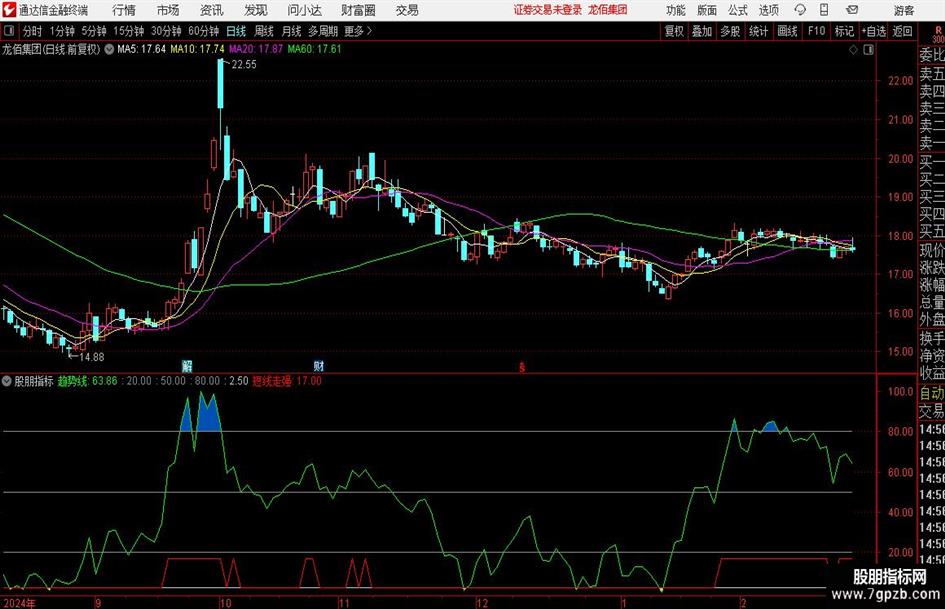Click the MA10: 17.74 indicator label
The height and width of the screenshot is (609, 945).
click(198, 49)
